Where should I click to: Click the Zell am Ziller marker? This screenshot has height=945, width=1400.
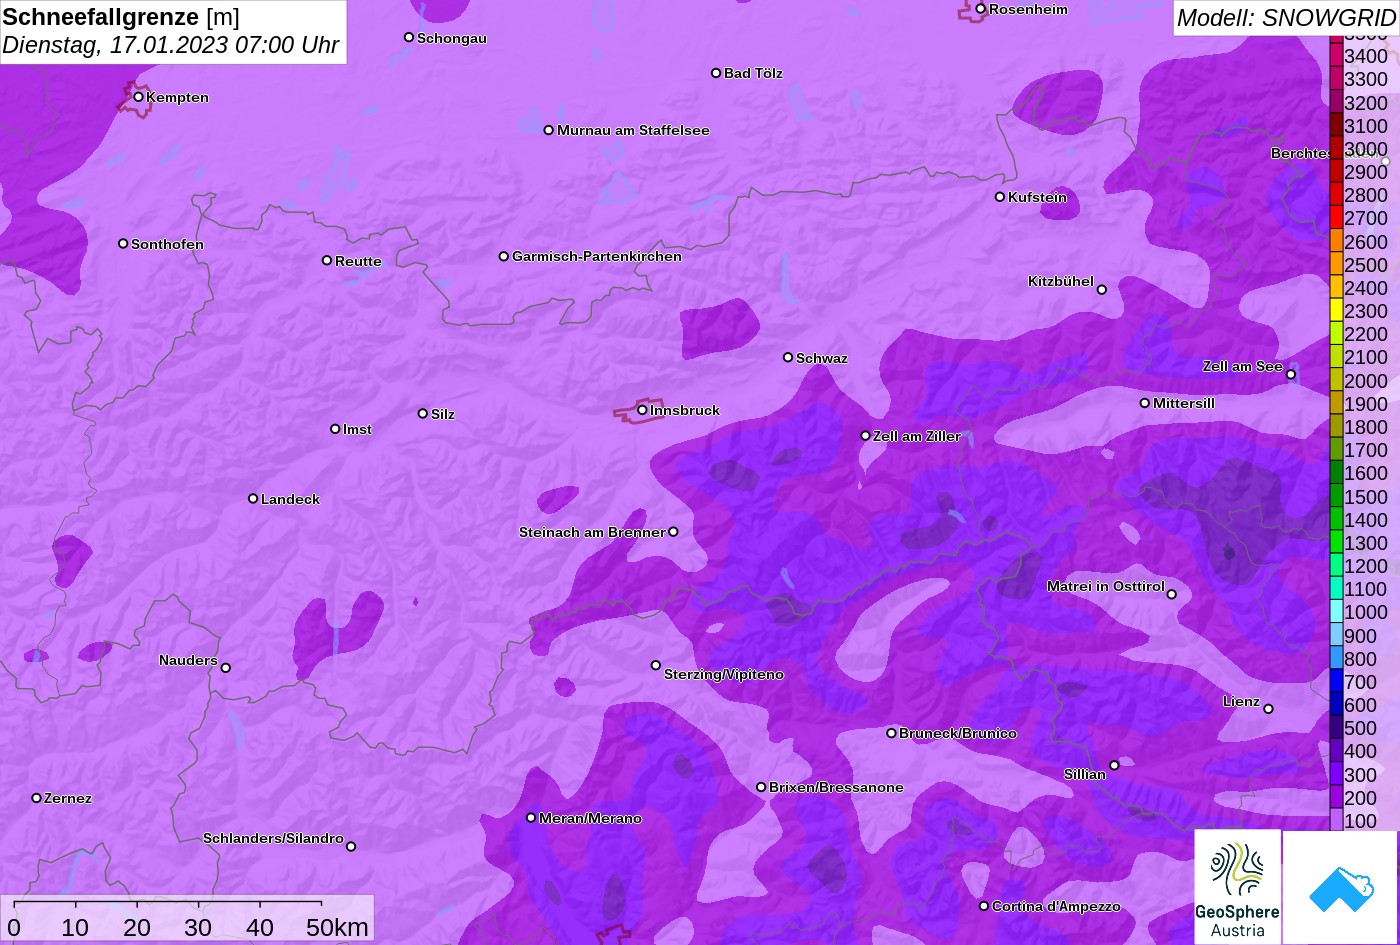click(x=866, y=436)
